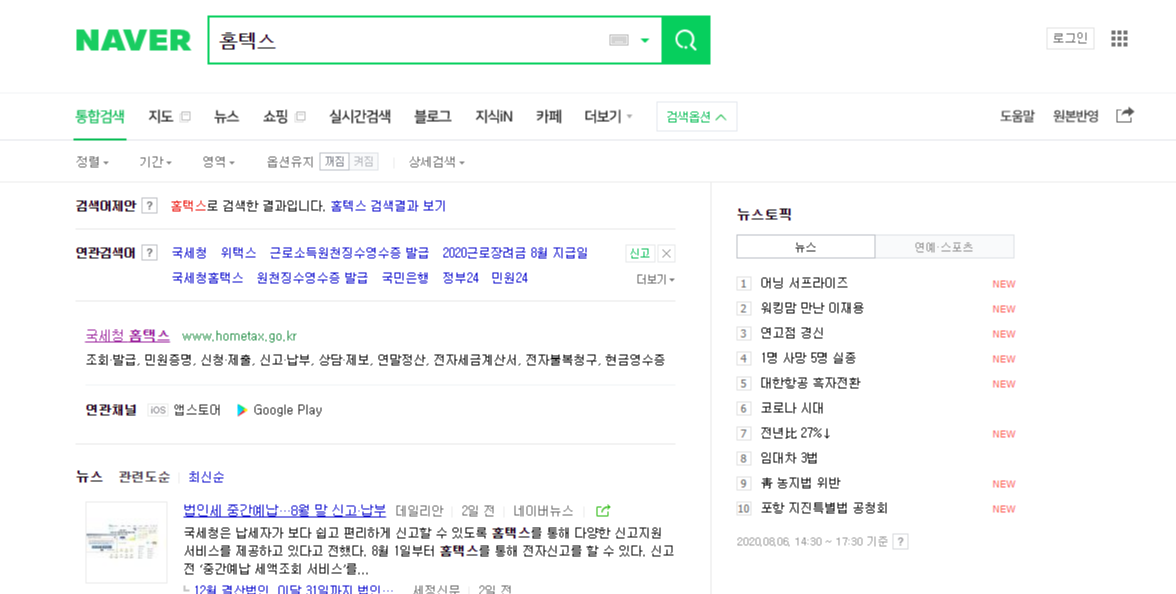Click related search 국민은행
Viewport: 1176px width, 594px height.
click(405, 278)
